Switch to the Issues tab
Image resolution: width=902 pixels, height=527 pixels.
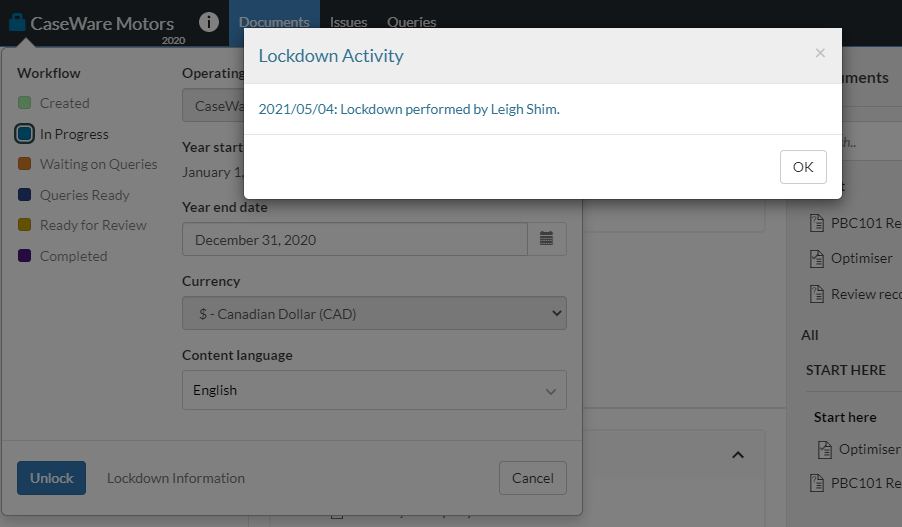349,22
